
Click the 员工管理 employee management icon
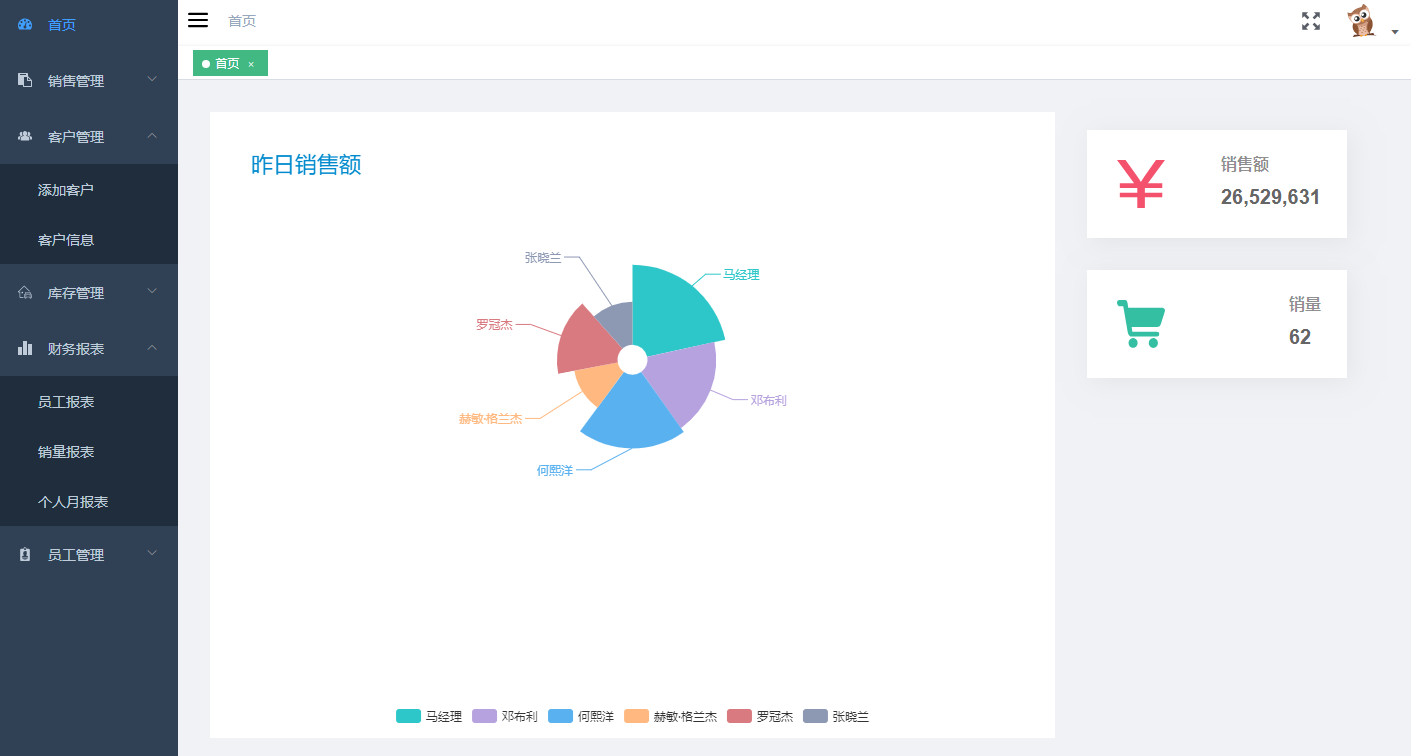click(x=24, y=553)
